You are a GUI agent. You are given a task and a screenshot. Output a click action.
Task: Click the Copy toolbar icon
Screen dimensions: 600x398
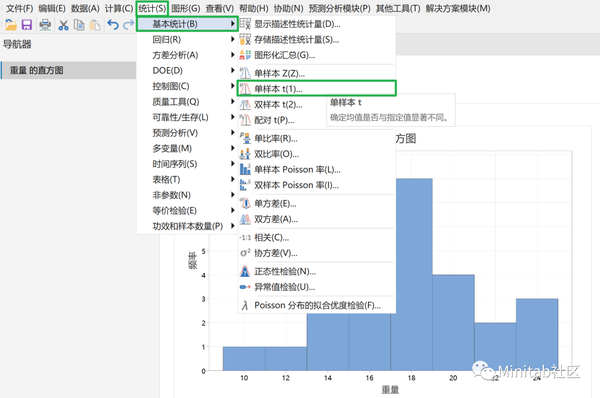[79, 25]
